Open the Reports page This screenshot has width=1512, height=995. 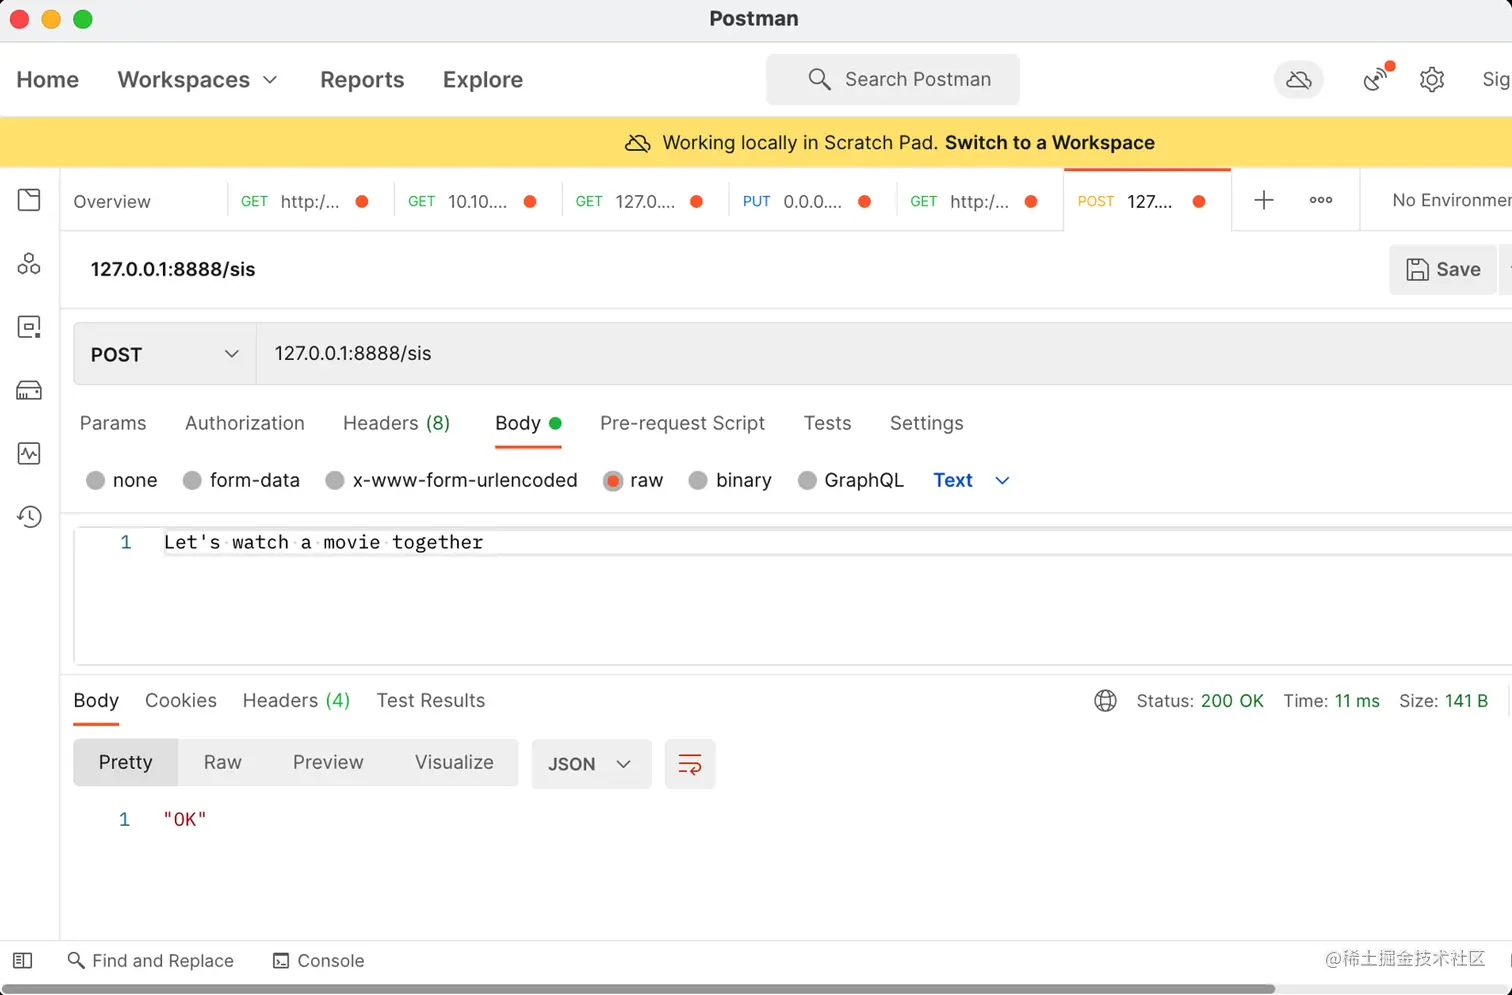(362, 80)
